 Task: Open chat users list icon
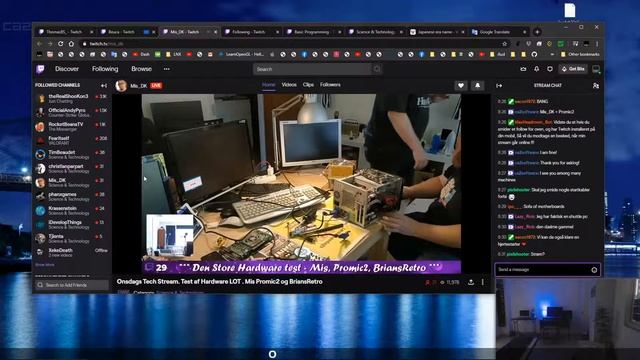pos(596,86)
